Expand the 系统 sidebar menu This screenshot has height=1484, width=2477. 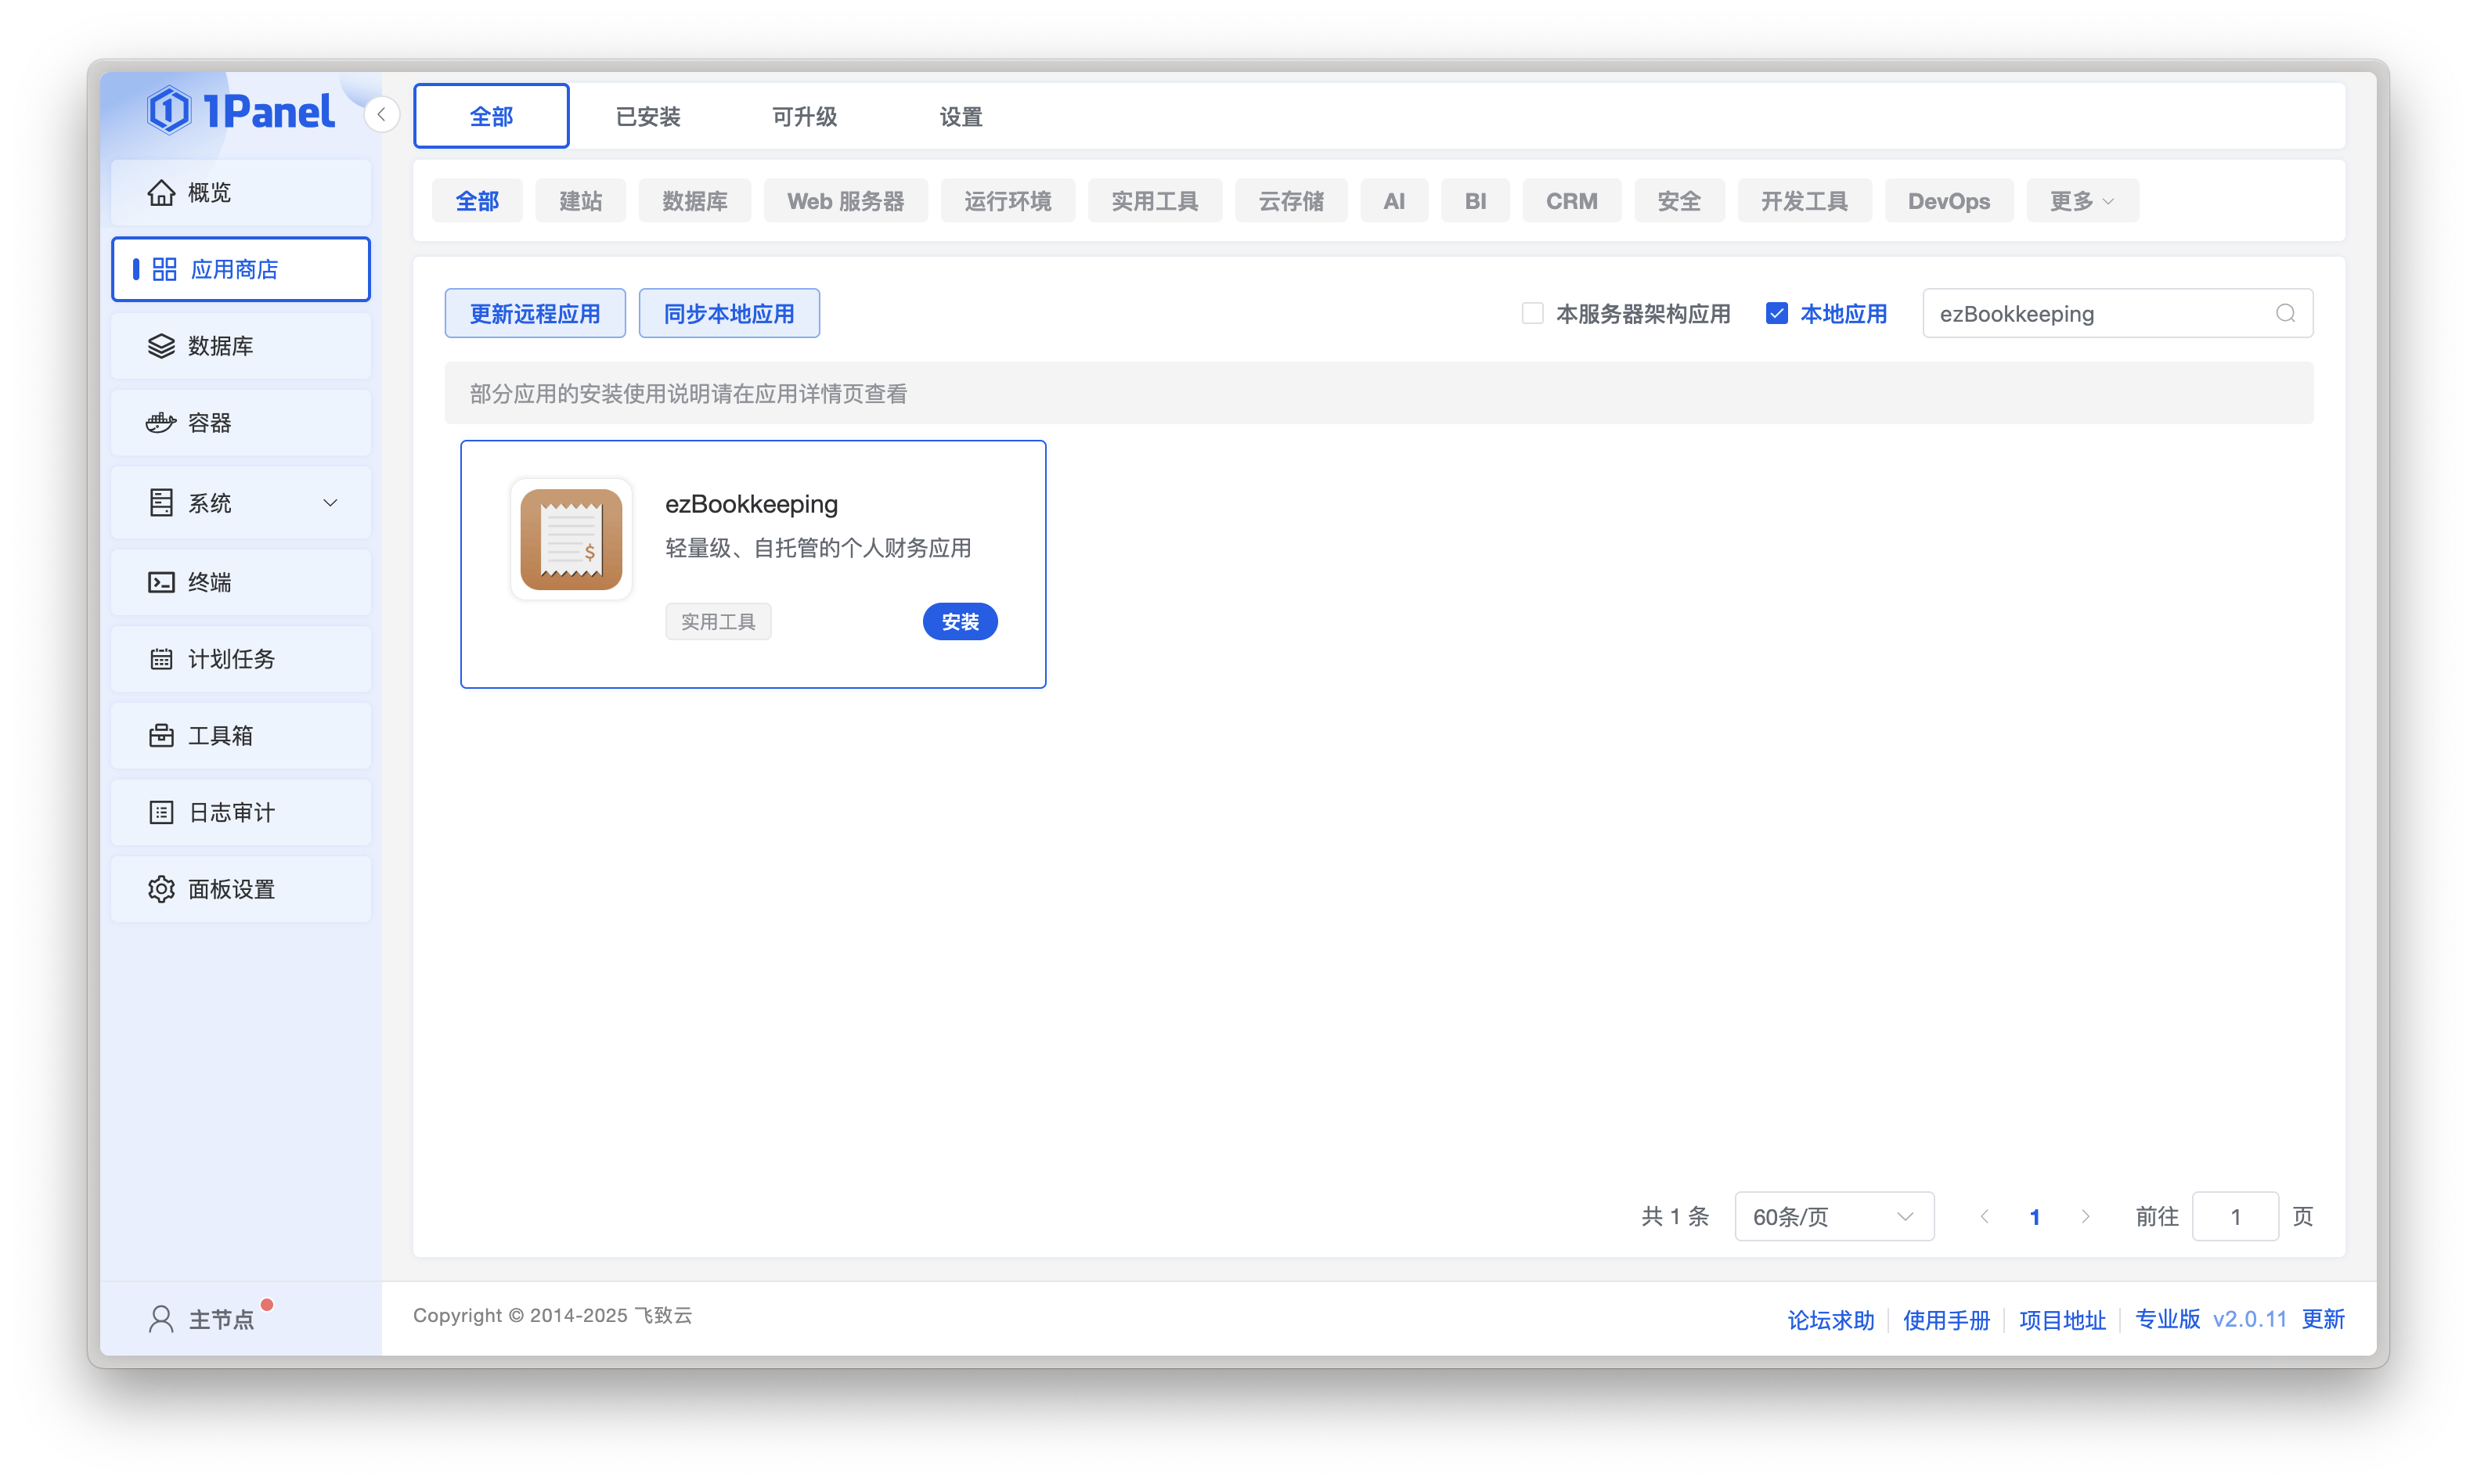[x=241, y=503]
